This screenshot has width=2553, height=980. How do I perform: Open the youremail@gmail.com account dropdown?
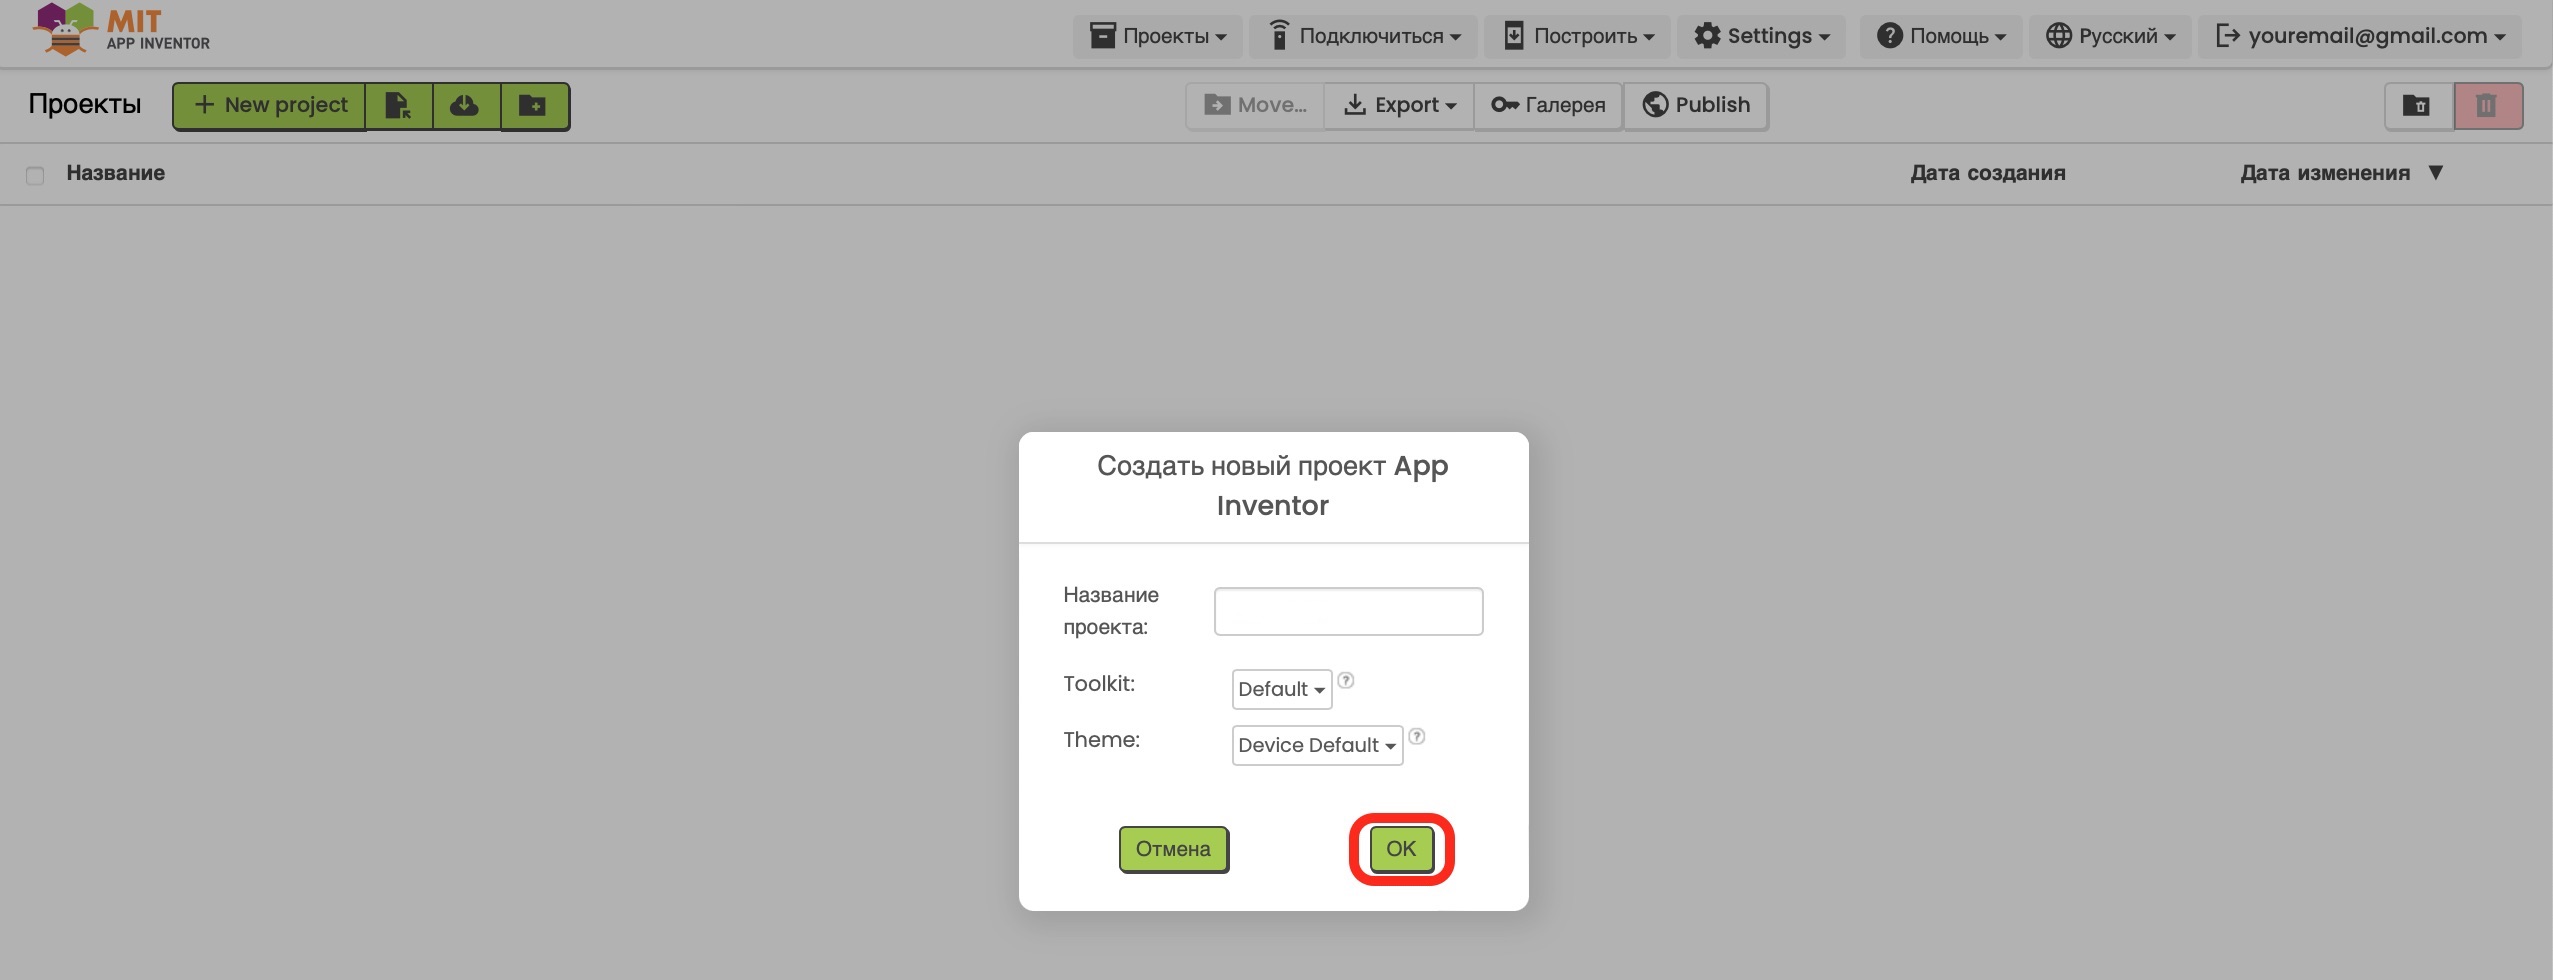pyautogui.click(x=2360, y=36)
